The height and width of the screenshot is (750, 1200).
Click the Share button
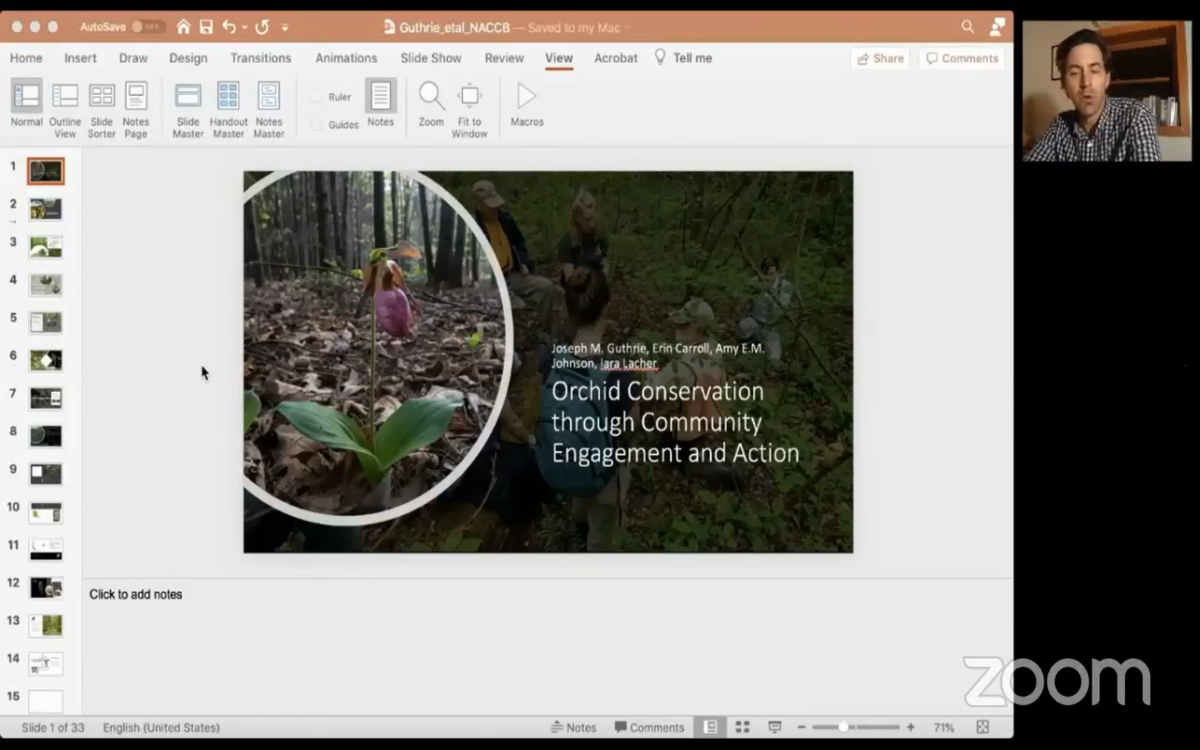coord(880,58)
